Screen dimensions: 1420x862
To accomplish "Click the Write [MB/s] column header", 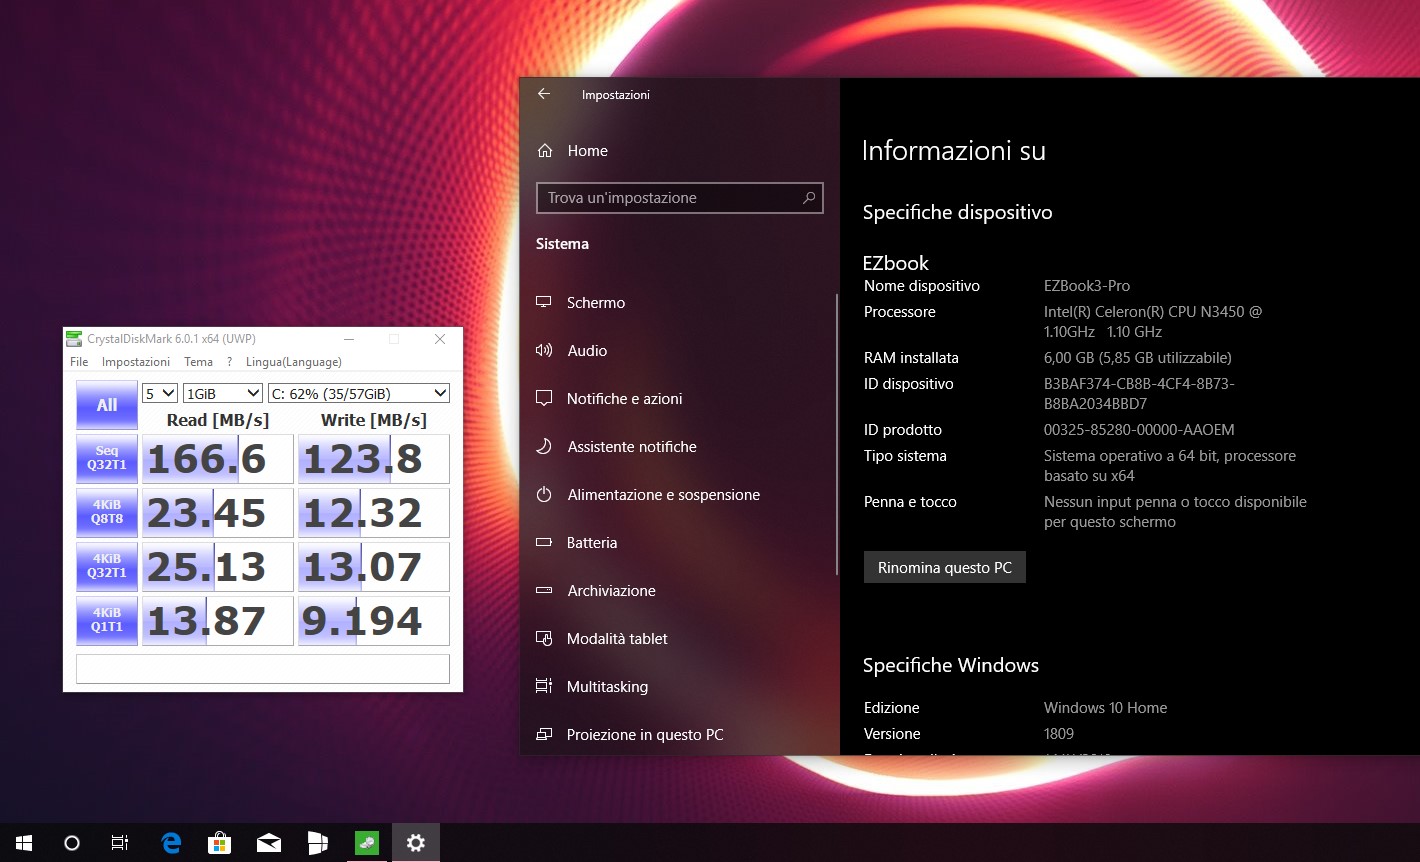I will pos(374,420).
